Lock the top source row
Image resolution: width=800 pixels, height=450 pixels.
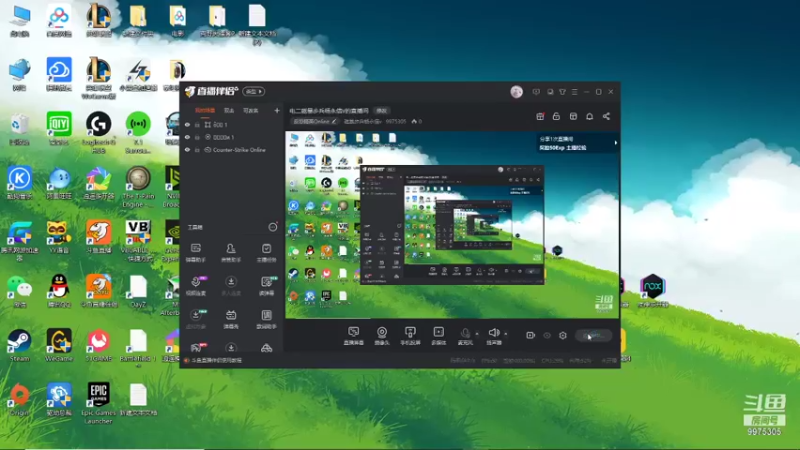[x=197, y=124]
